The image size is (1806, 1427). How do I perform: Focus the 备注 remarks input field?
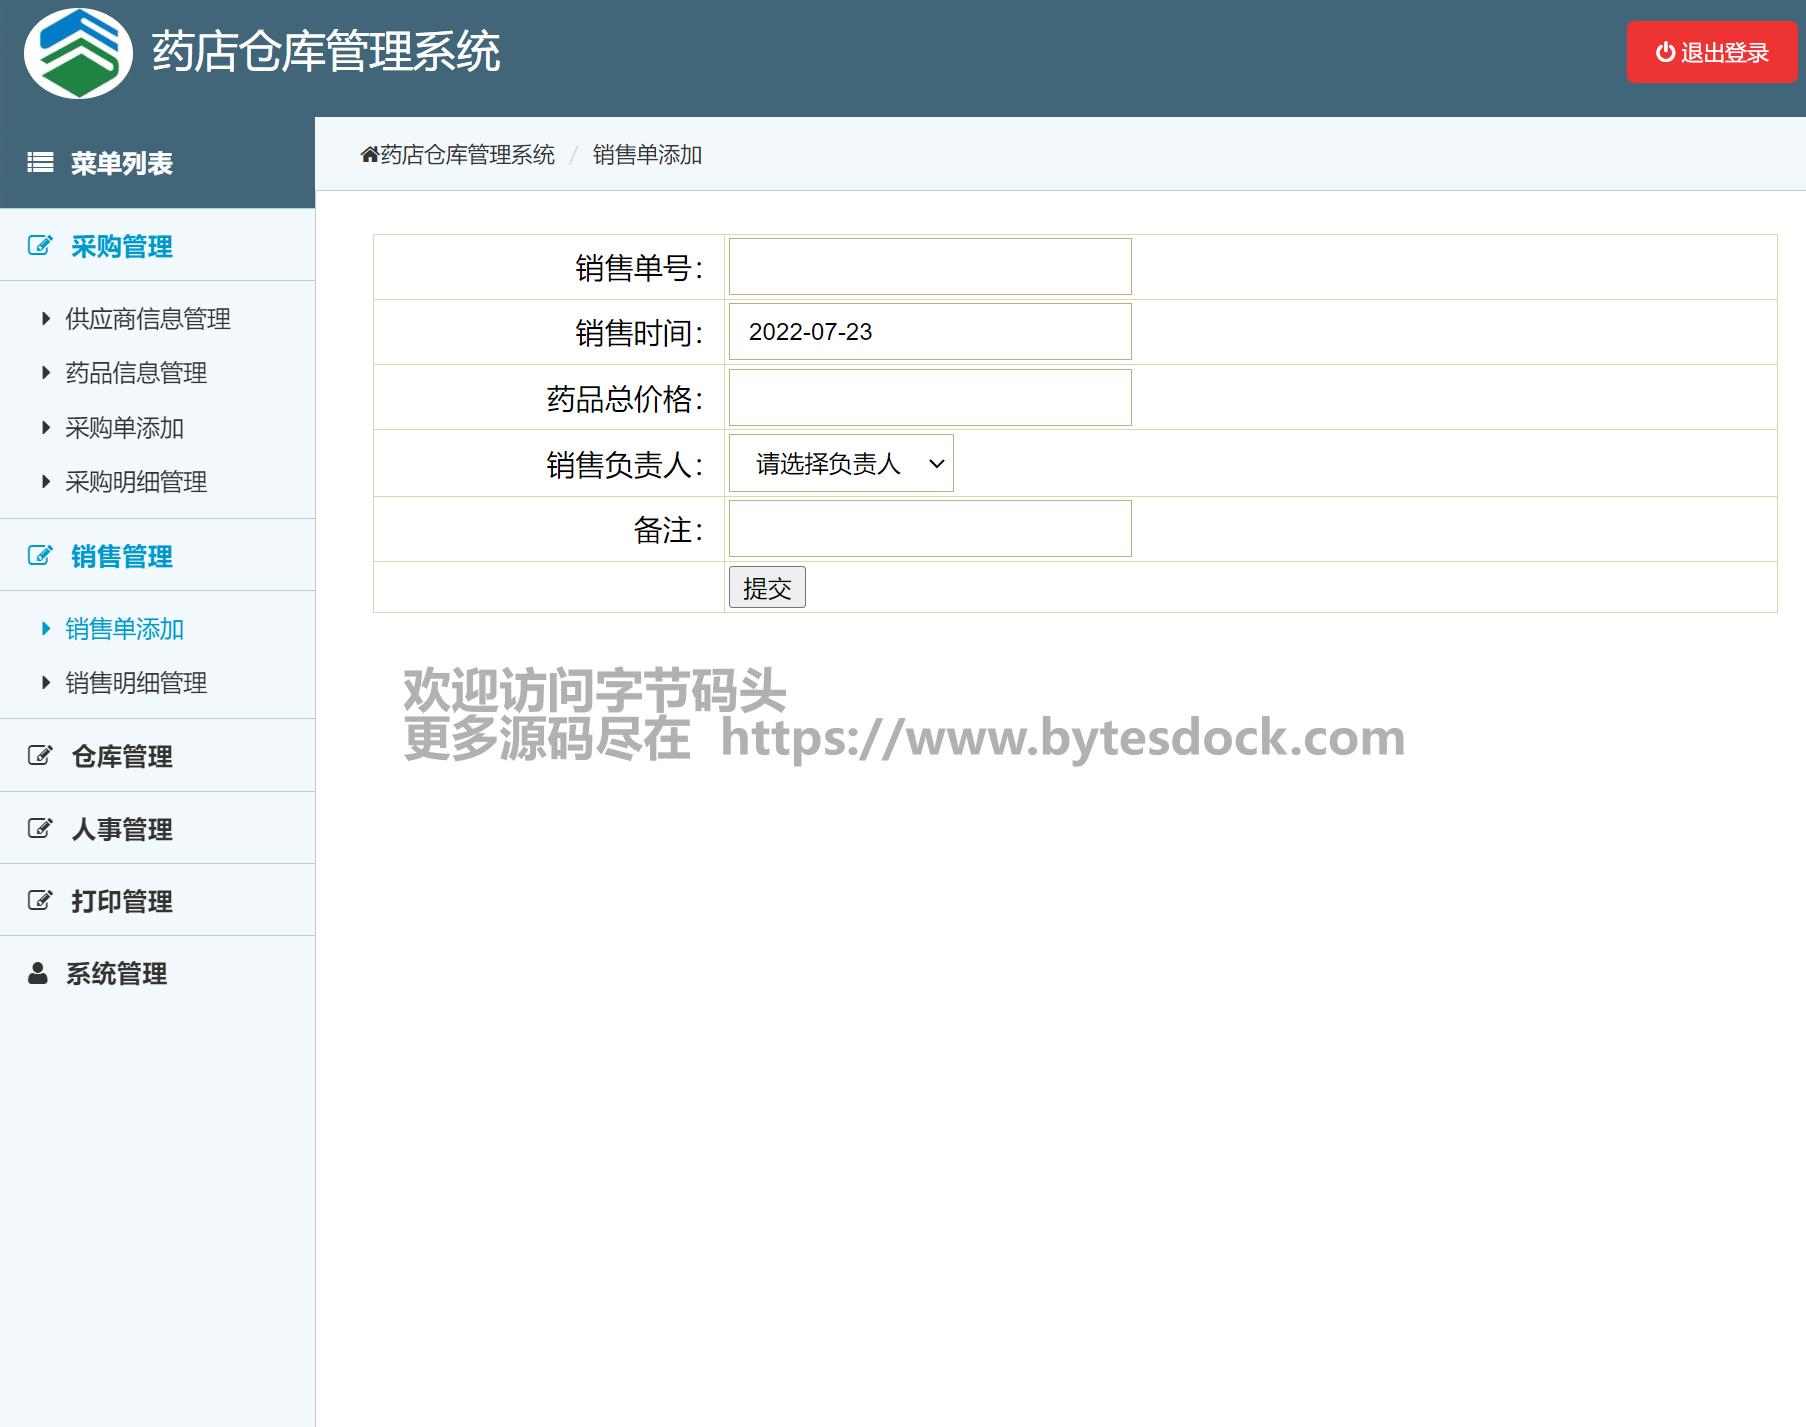[930, 529]
